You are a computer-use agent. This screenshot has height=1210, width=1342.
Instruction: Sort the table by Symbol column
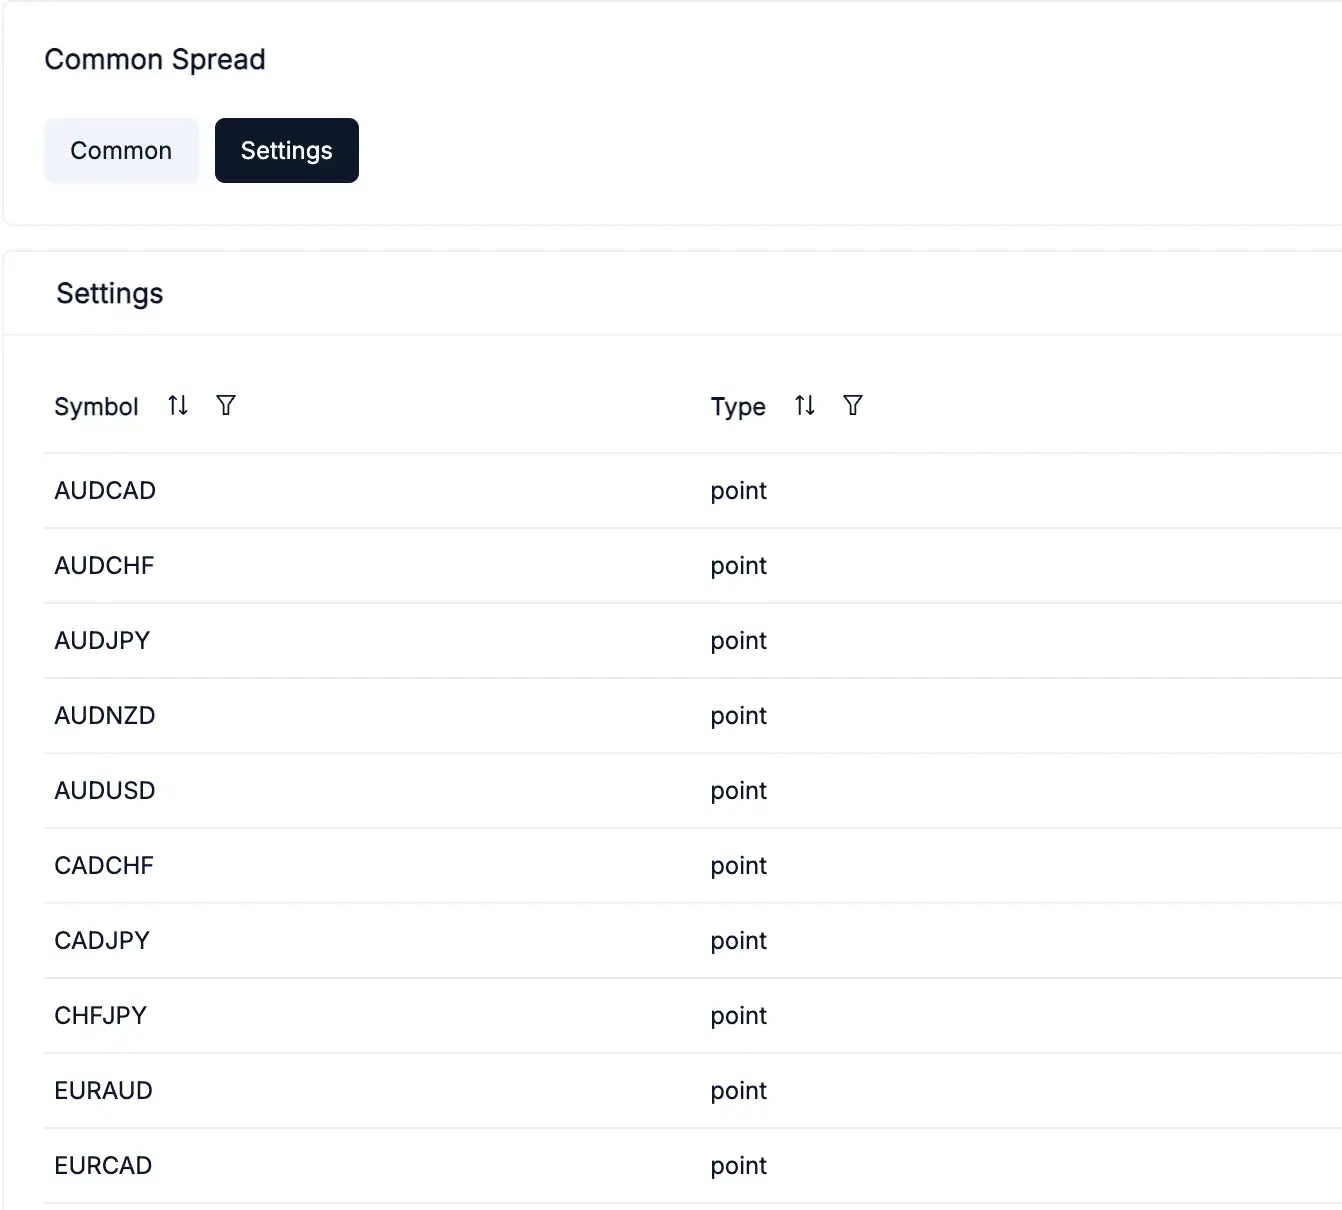click(x=178, y=405)
